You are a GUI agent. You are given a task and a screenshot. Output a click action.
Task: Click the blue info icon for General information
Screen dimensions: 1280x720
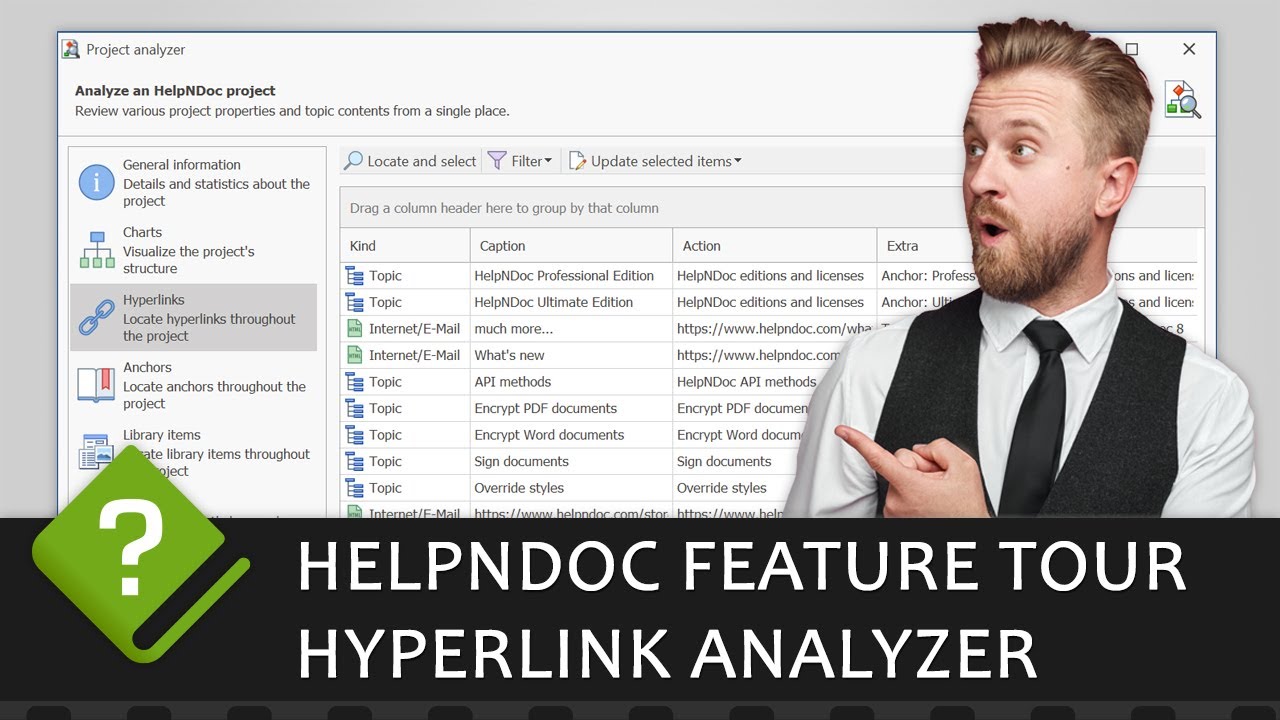pyautogui.click(x=97, y=182)
